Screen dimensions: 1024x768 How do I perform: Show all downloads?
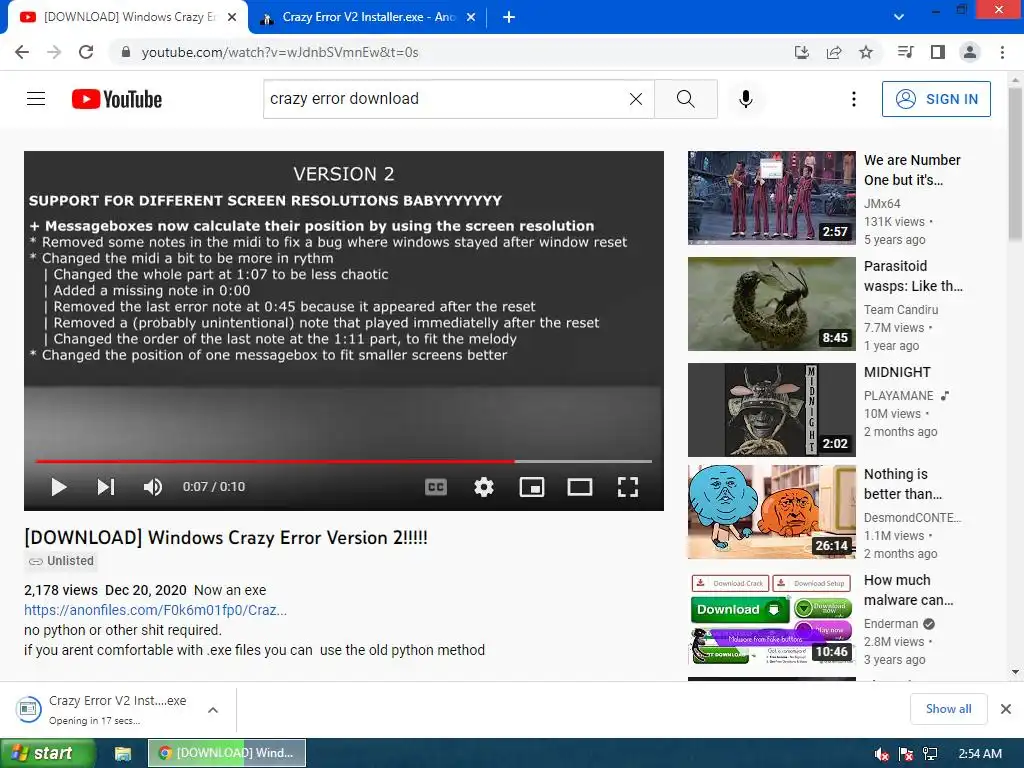click(x=948, y=709)
